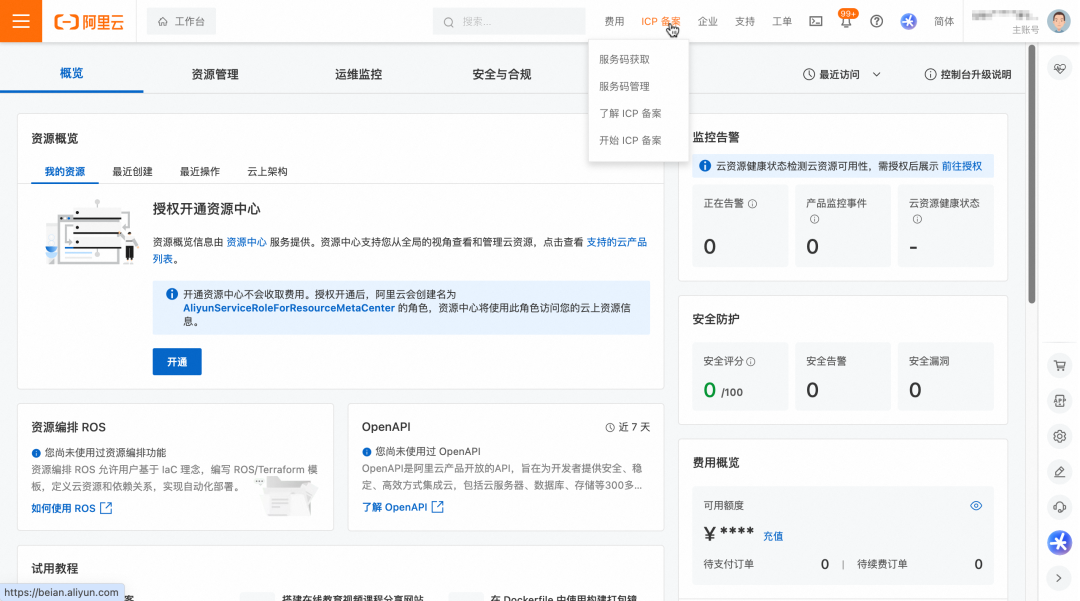Click the settings gear in right sidebar
1080x601 pixels.
(x=1059, y=436)
